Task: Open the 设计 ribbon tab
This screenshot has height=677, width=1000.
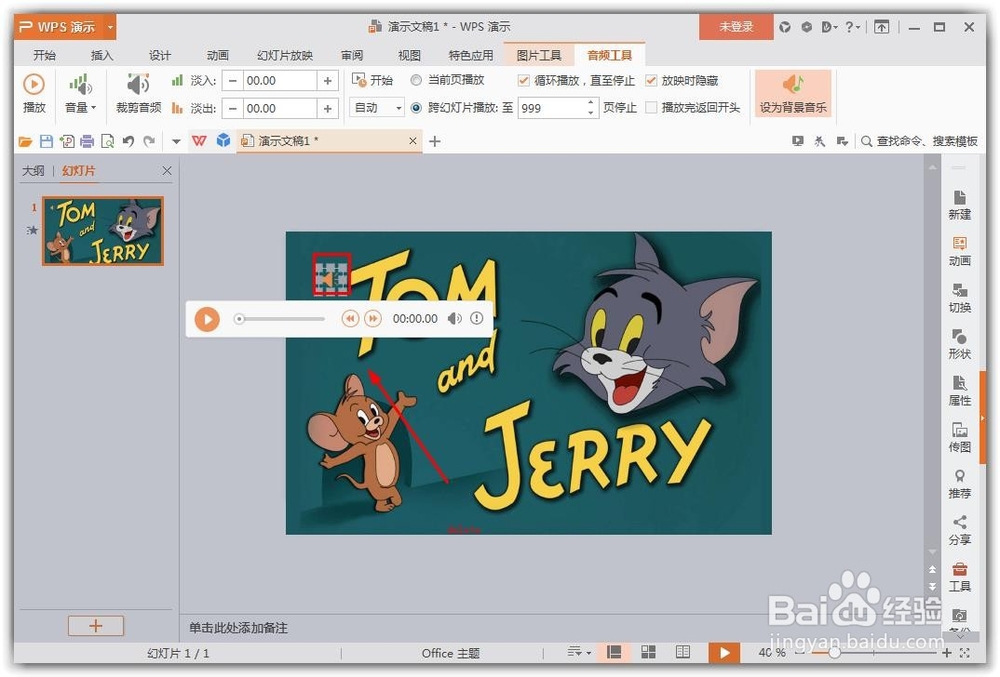Action: (160, 55)
